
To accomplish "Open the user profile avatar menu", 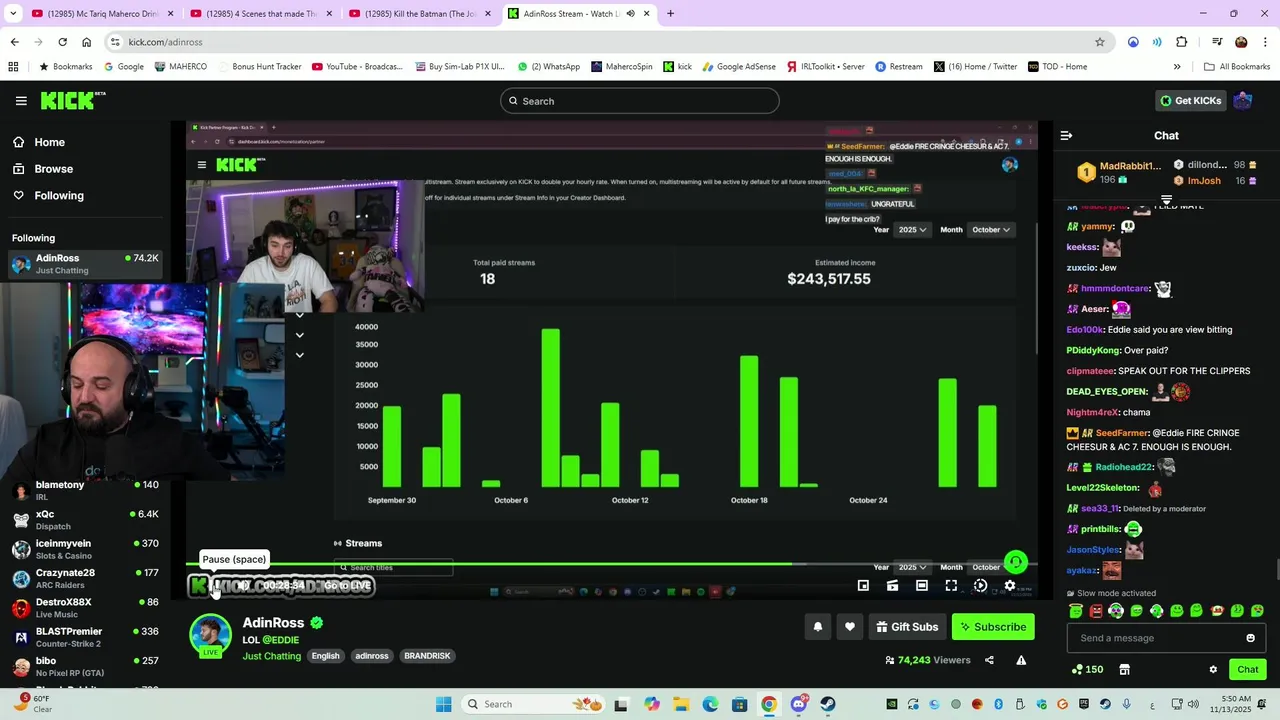I will coord(1243,101).
